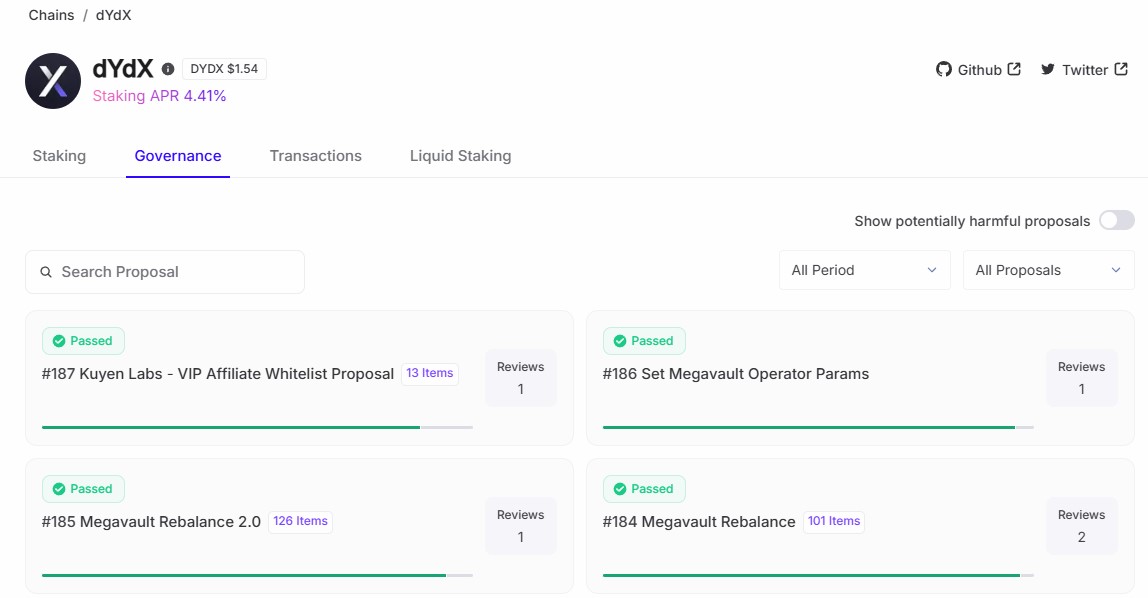Open the Twitter external link icon
The height and width of the screenshot is (598, 1148).
pyautogui.click(x=1121, y=69)
